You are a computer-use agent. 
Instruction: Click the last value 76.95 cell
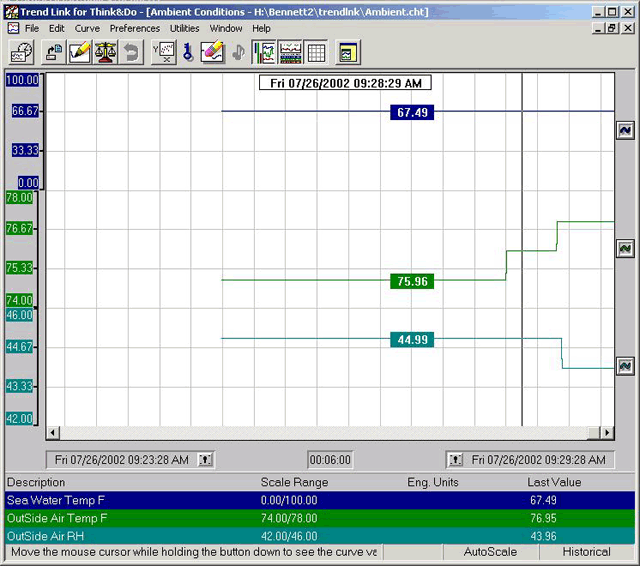(543, 518)
